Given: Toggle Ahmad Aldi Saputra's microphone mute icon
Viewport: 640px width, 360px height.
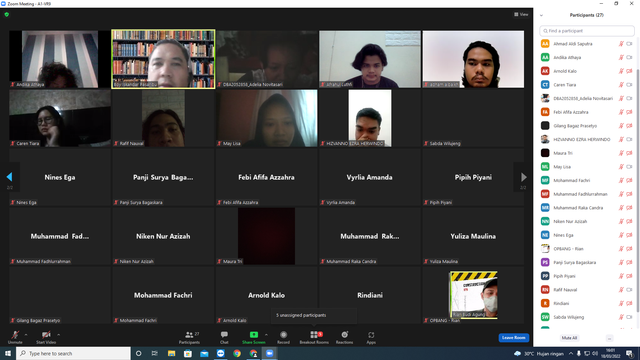Looking at the screenshot, I should [x=621, y=44].
